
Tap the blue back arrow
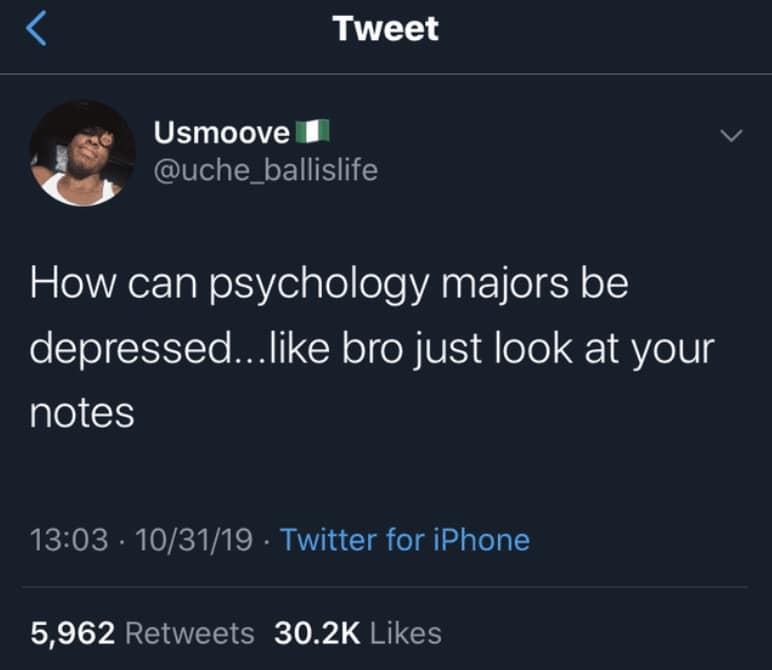(36, 29)
